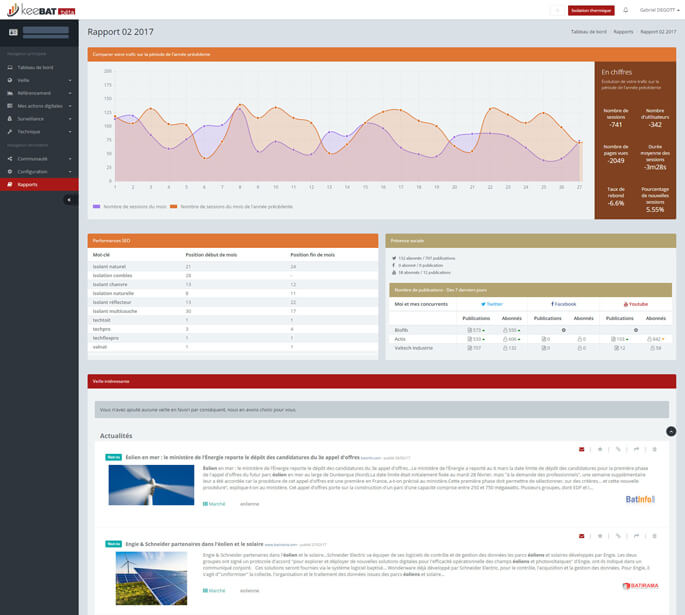Open the small box left of Isolation thermique
Viewport: 685px width, 615px height.
coord(557,10)
